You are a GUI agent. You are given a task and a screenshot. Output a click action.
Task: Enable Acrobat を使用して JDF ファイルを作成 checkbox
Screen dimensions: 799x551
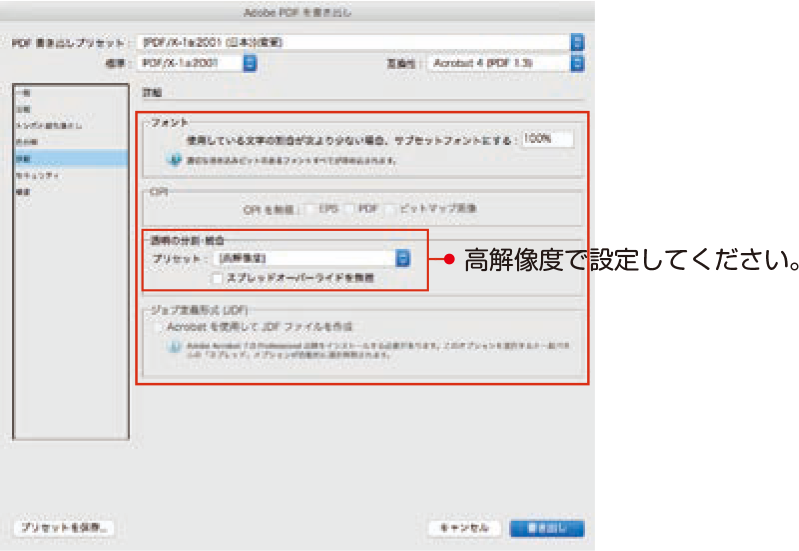coord(158,327)
